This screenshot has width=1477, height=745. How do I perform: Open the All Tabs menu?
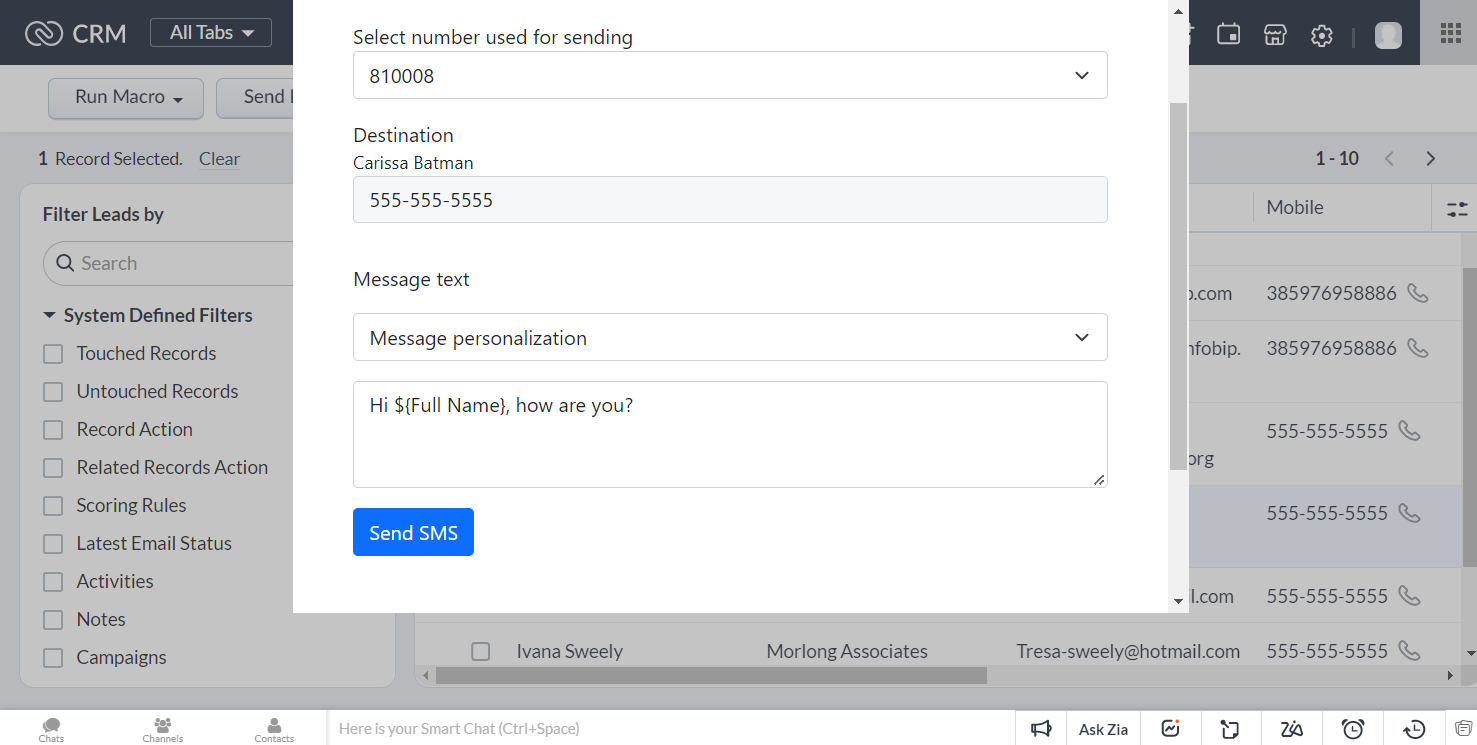coord(210,32)
